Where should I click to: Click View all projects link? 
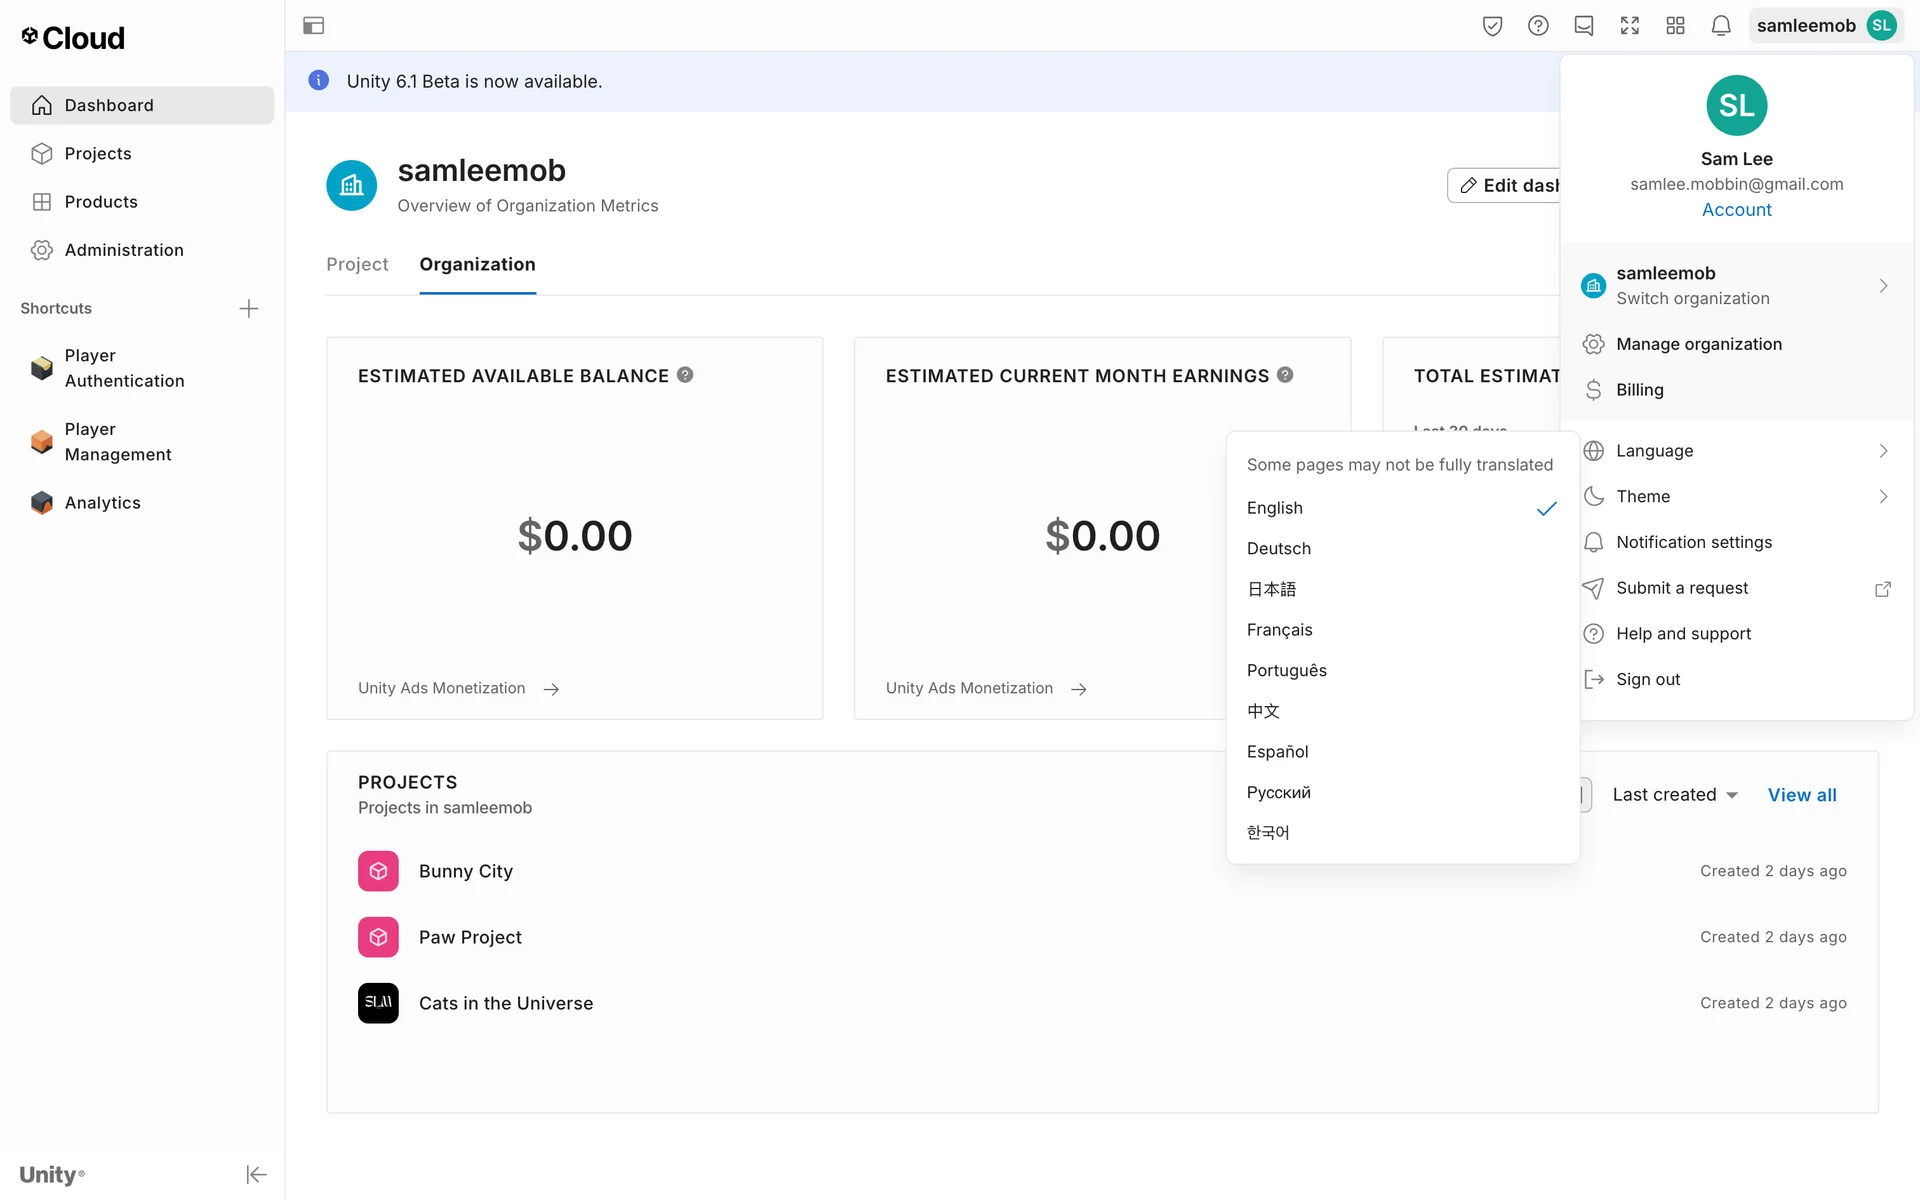1801,795
